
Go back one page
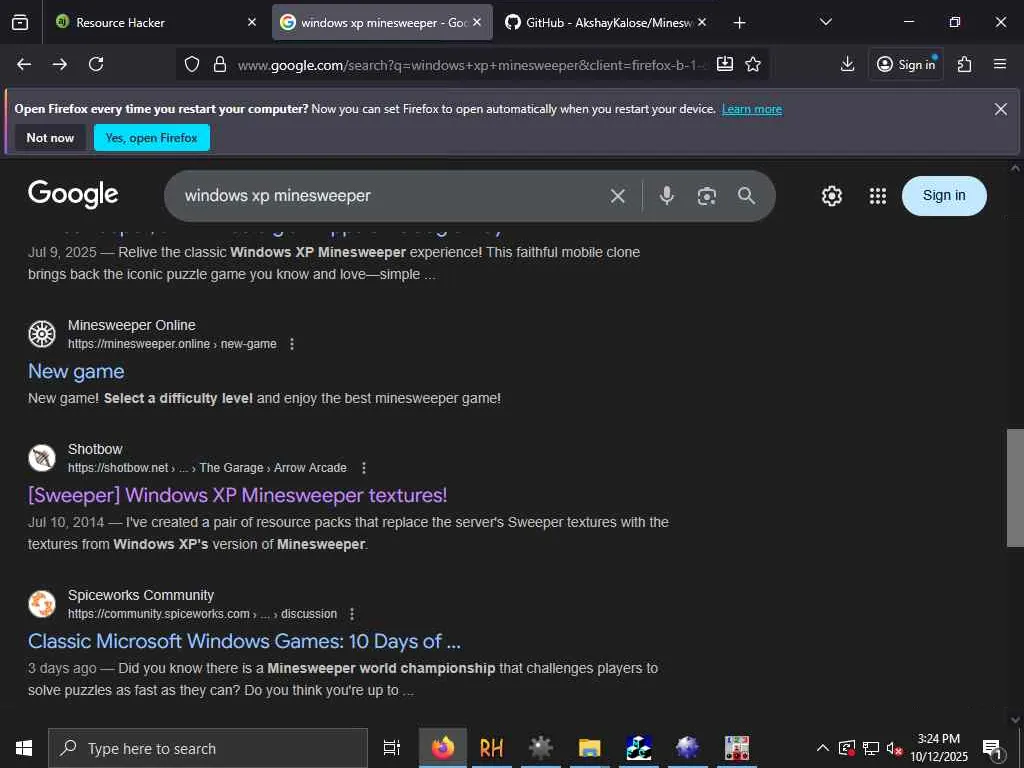(x=24, y=64)
